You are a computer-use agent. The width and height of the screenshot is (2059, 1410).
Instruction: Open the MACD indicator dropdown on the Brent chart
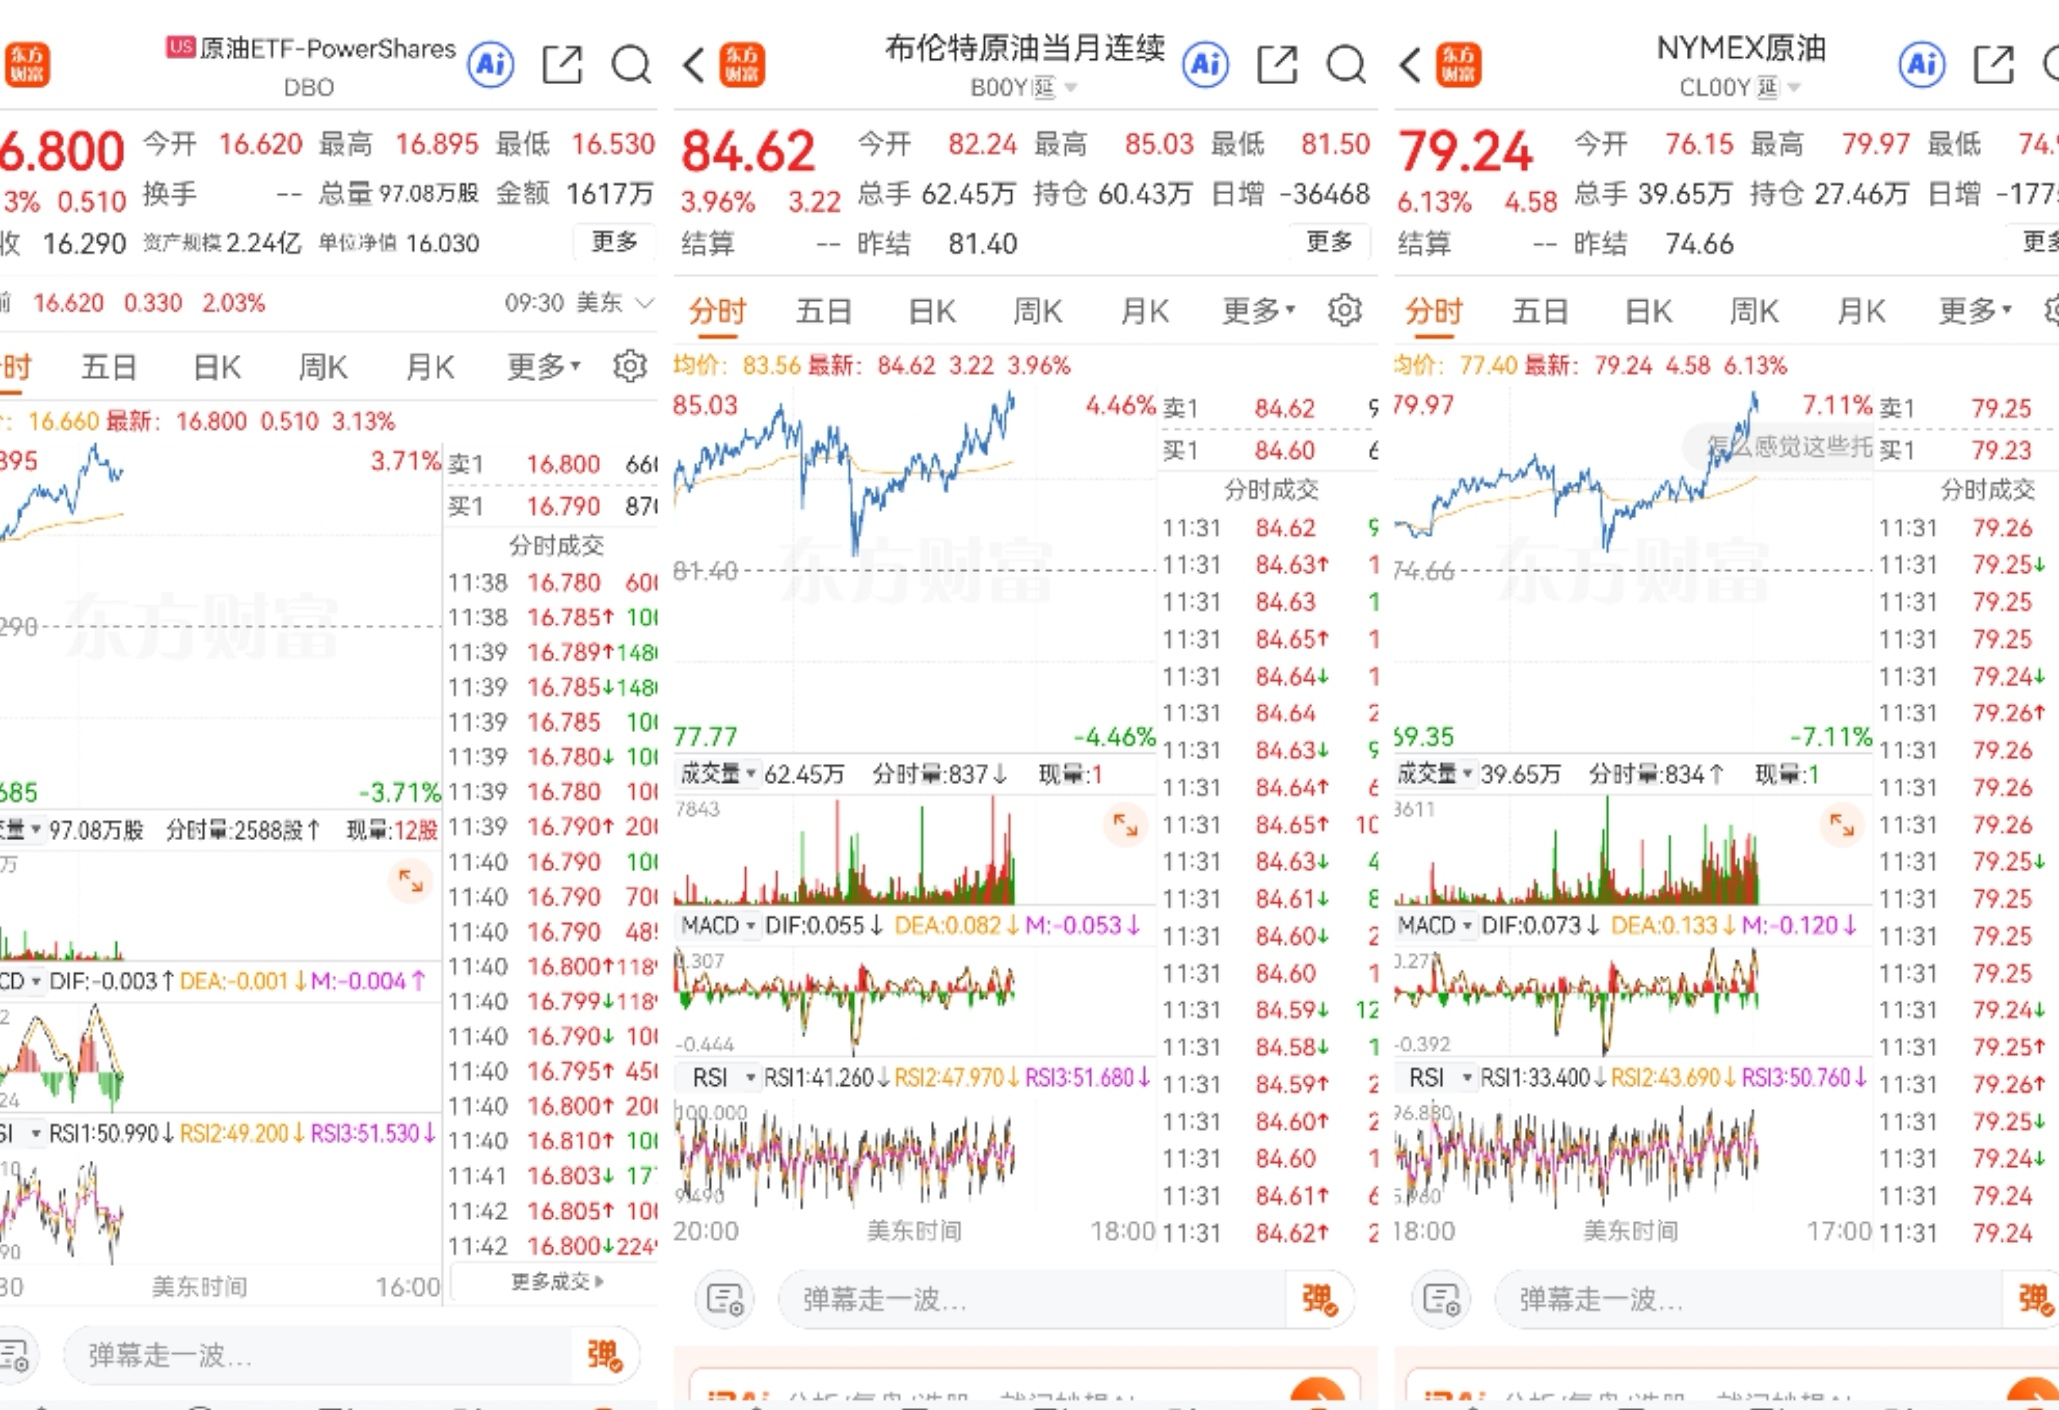(x=718, y=925)
